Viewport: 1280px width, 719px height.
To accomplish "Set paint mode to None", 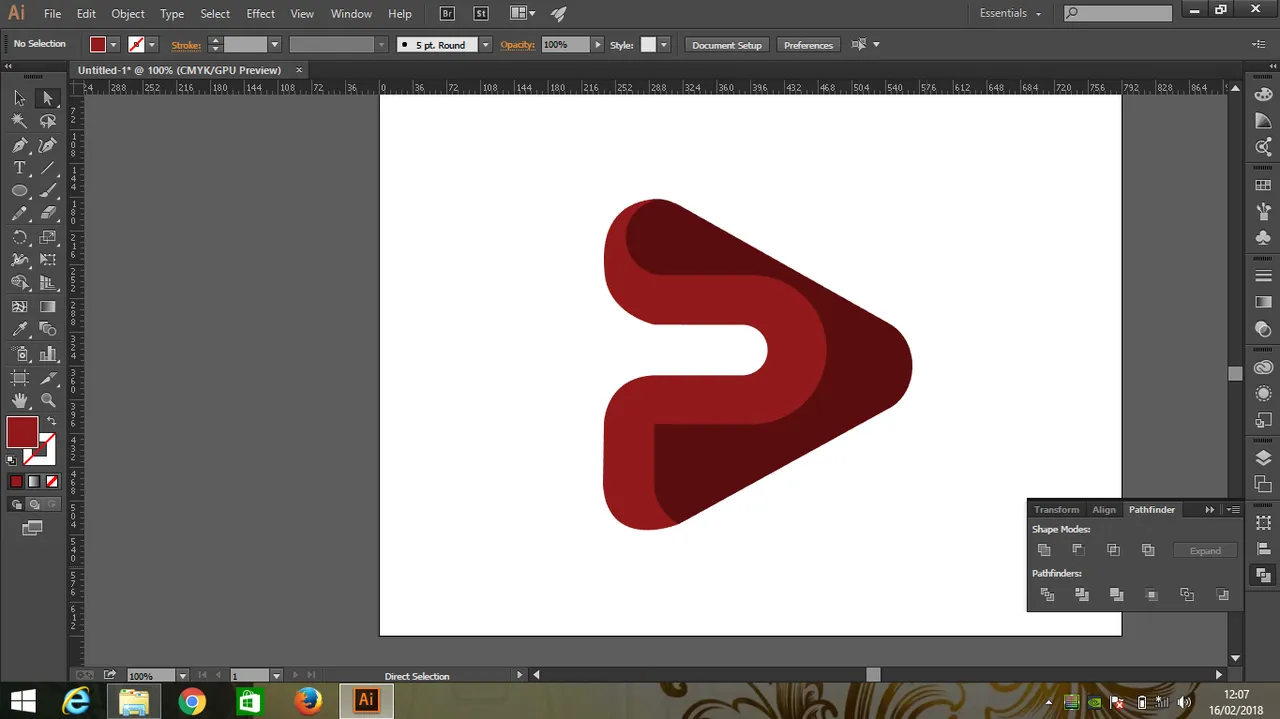I will point(50,481).
